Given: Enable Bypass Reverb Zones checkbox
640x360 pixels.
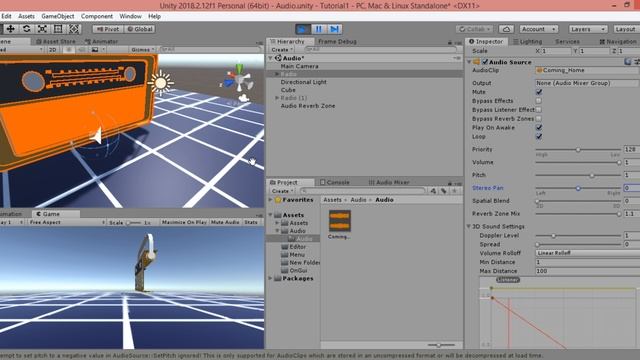Looking at the screenshot, I should [539, 119].
